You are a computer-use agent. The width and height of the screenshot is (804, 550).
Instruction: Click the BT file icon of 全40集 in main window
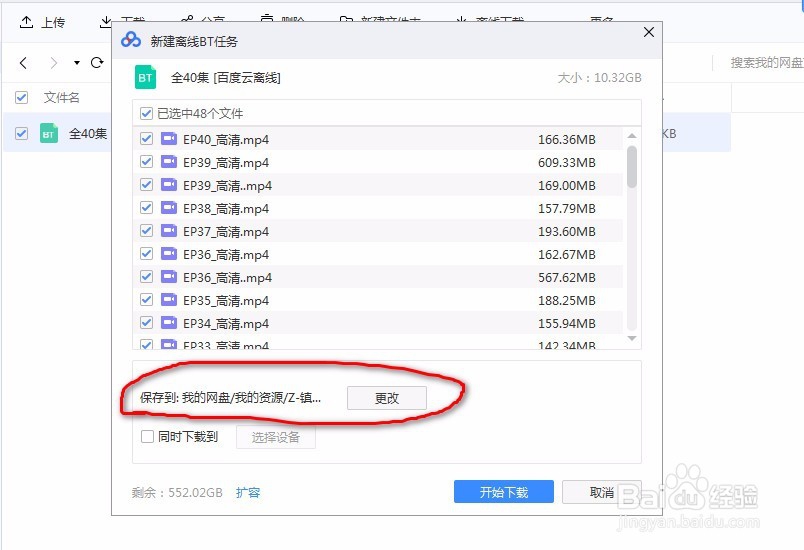click(49, 133)
